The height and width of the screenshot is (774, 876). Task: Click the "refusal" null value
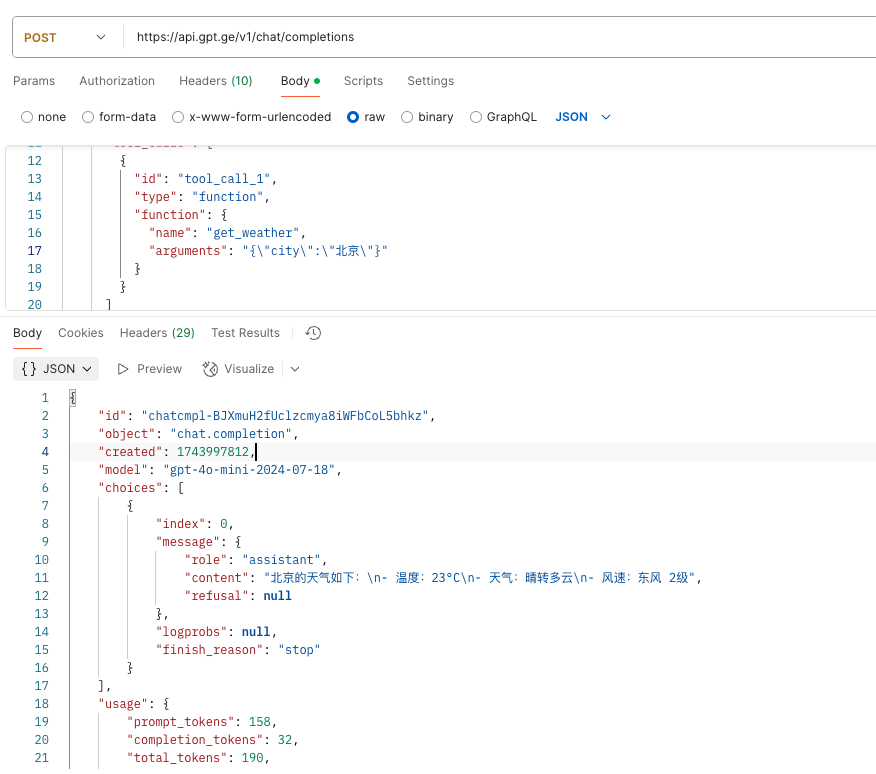pyautogui.click(x=277, y=596)
